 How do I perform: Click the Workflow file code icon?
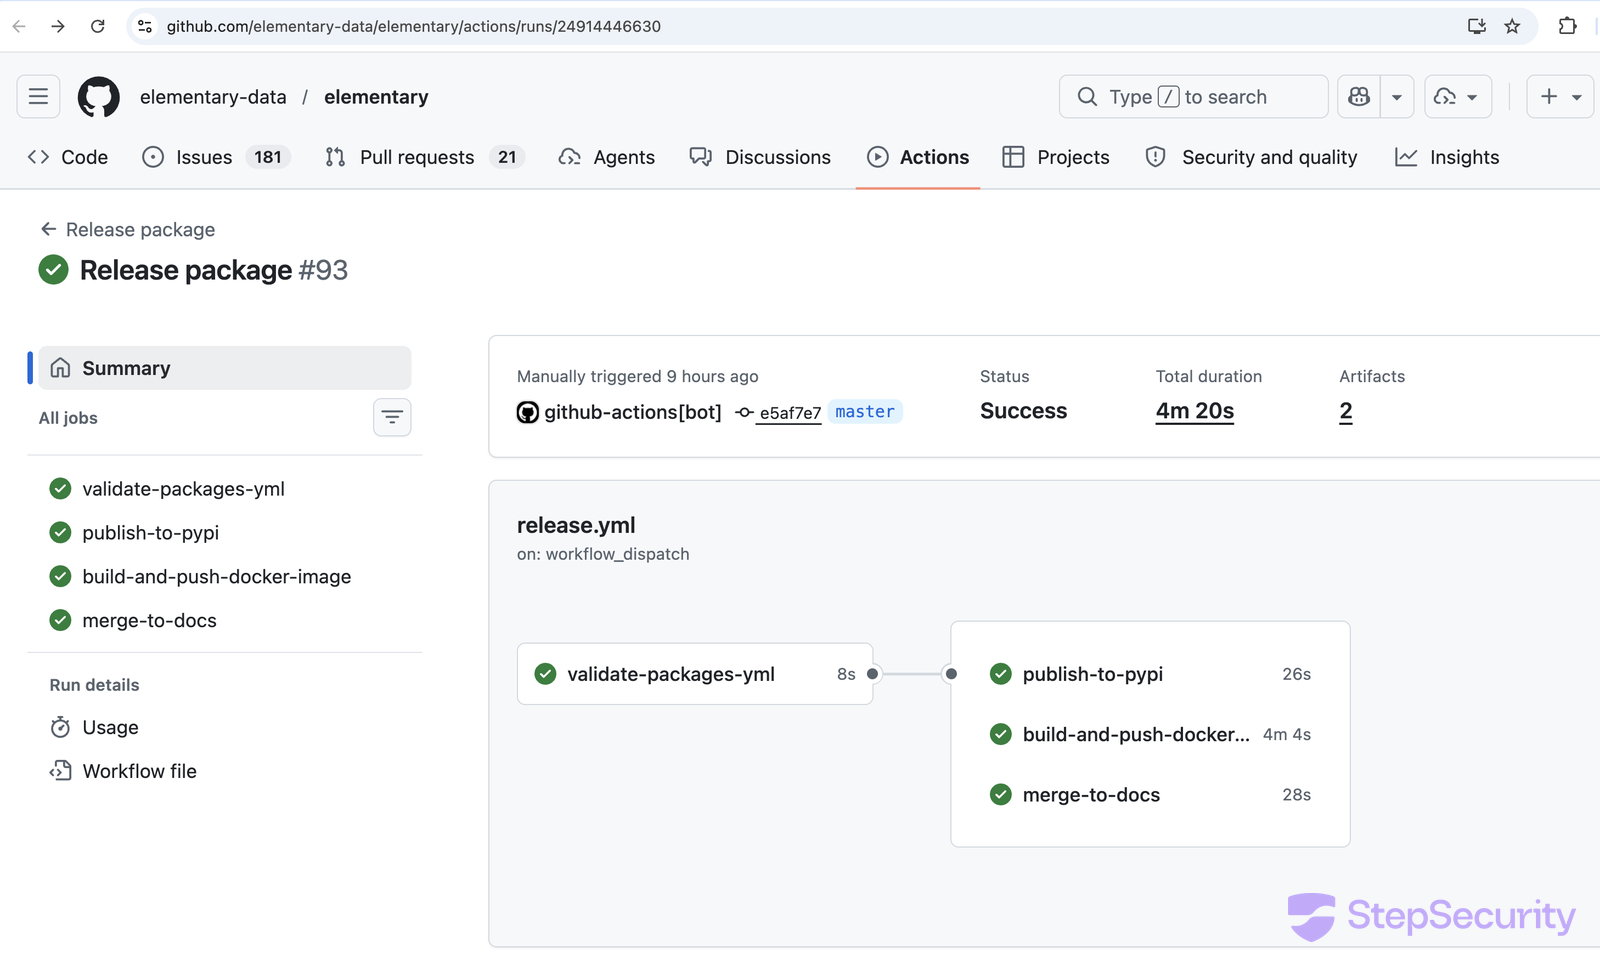60,771
